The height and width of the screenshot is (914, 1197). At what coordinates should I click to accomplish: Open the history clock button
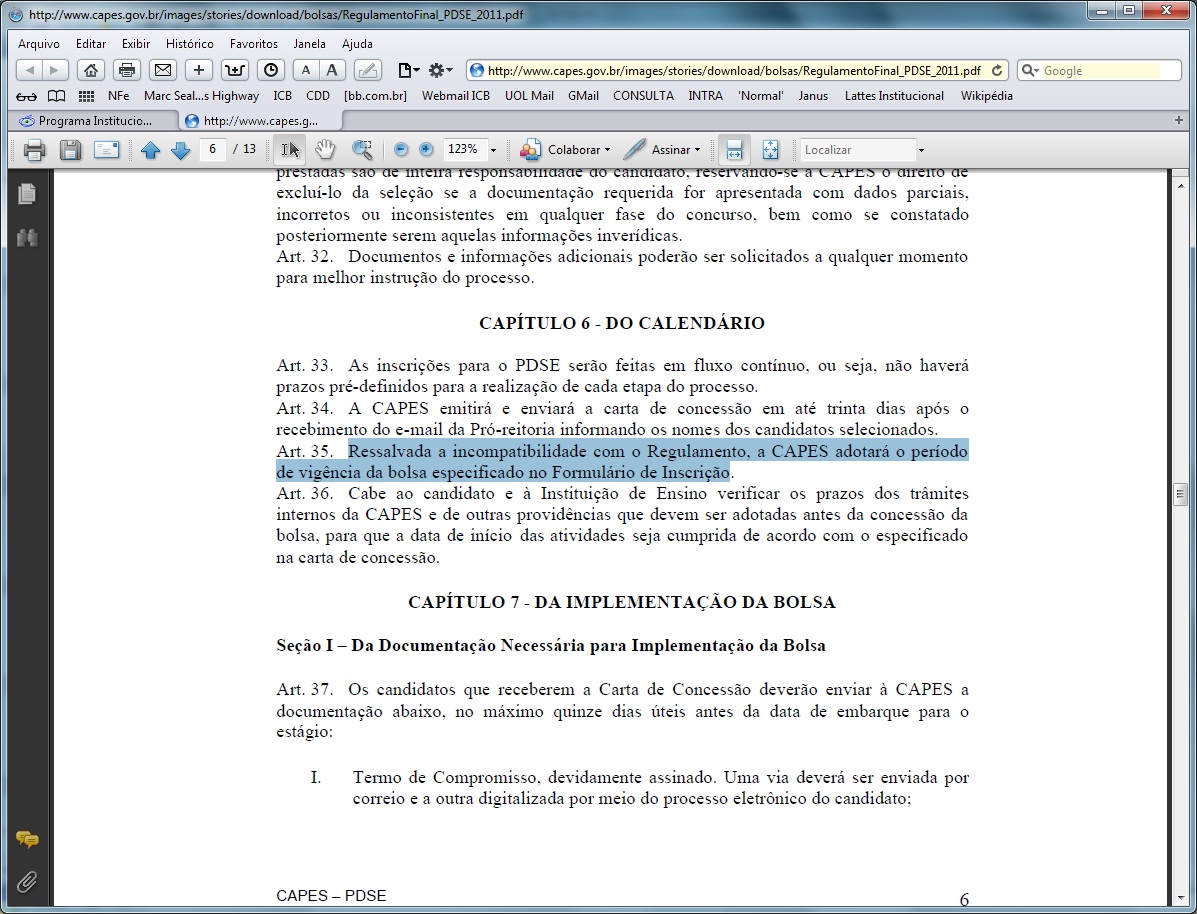tap(271, 70)
